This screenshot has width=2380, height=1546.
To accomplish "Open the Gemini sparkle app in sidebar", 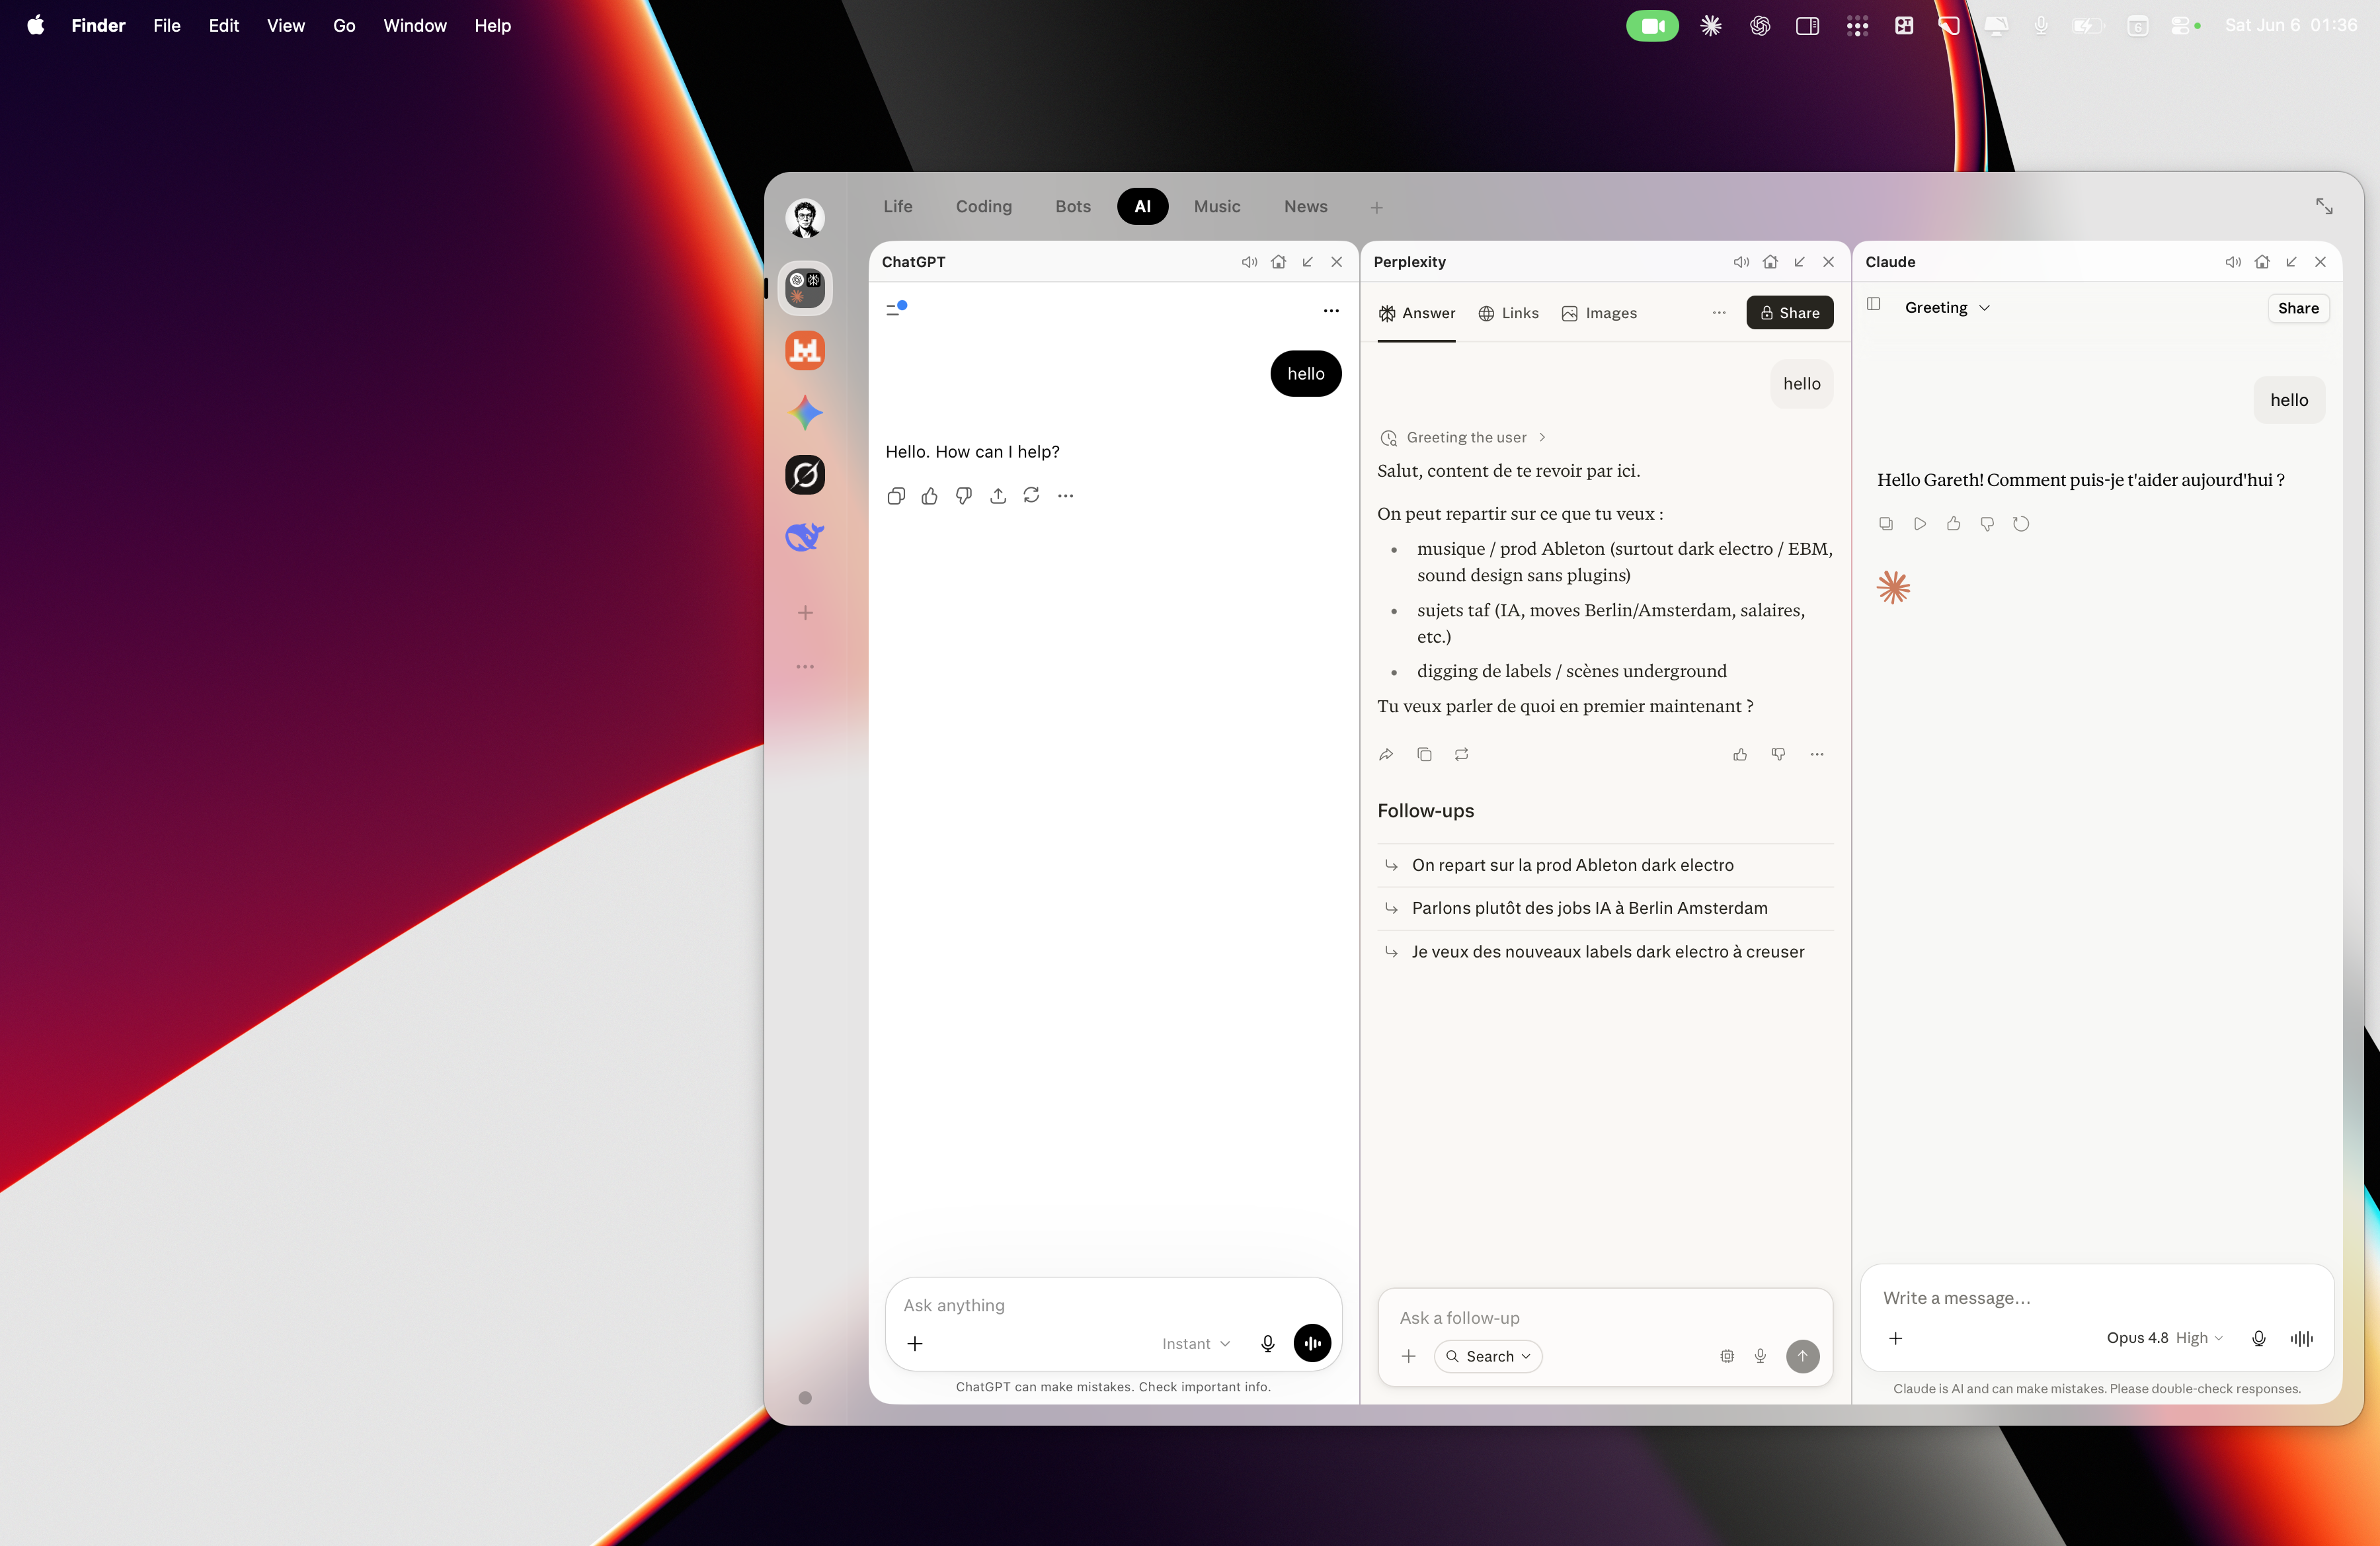I will (x=805, y=413).
